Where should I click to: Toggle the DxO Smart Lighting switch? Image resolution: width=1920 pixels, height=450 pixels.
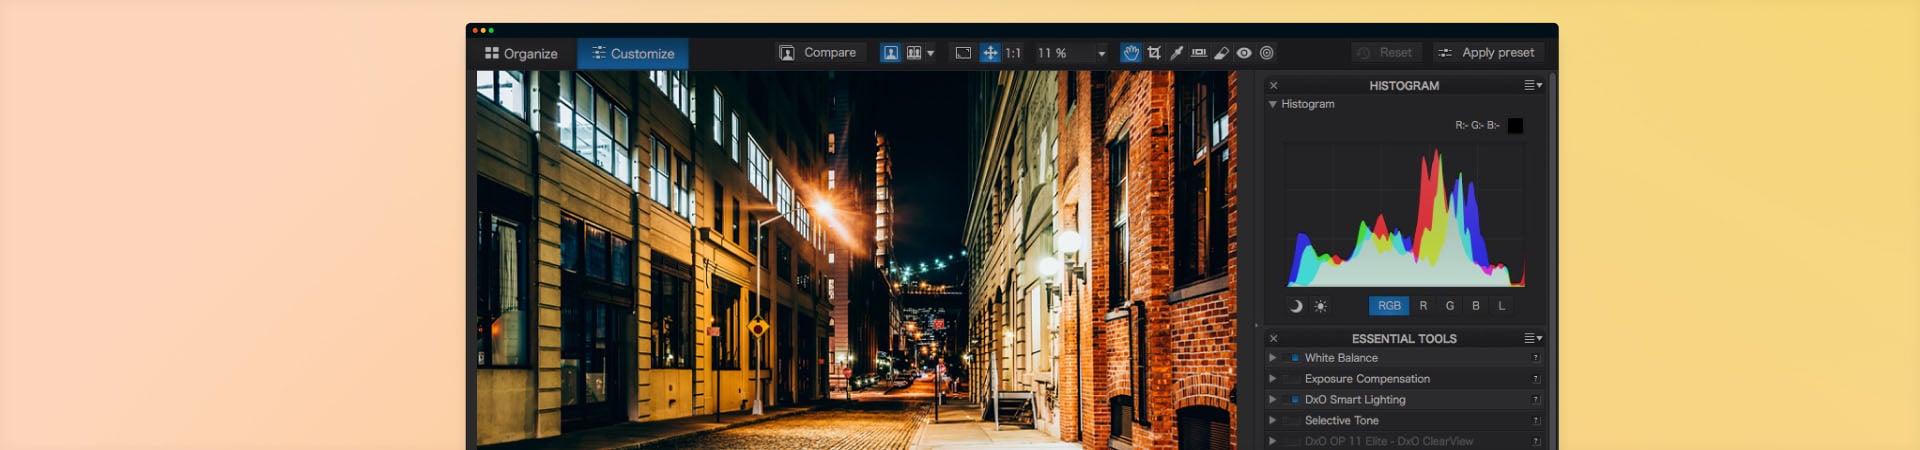point(1293,400)
